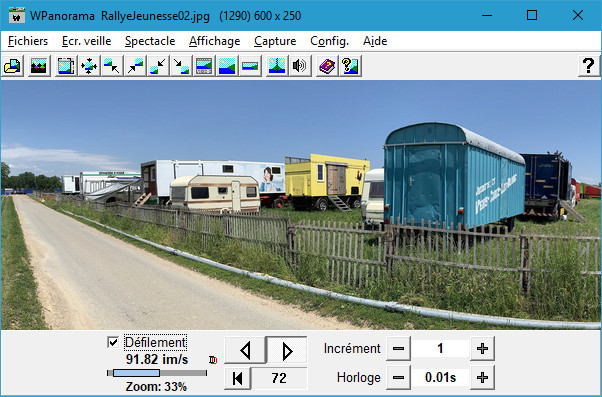602x397 pixels.
Task: Click the large question mark button
Action: click(589, 66)
